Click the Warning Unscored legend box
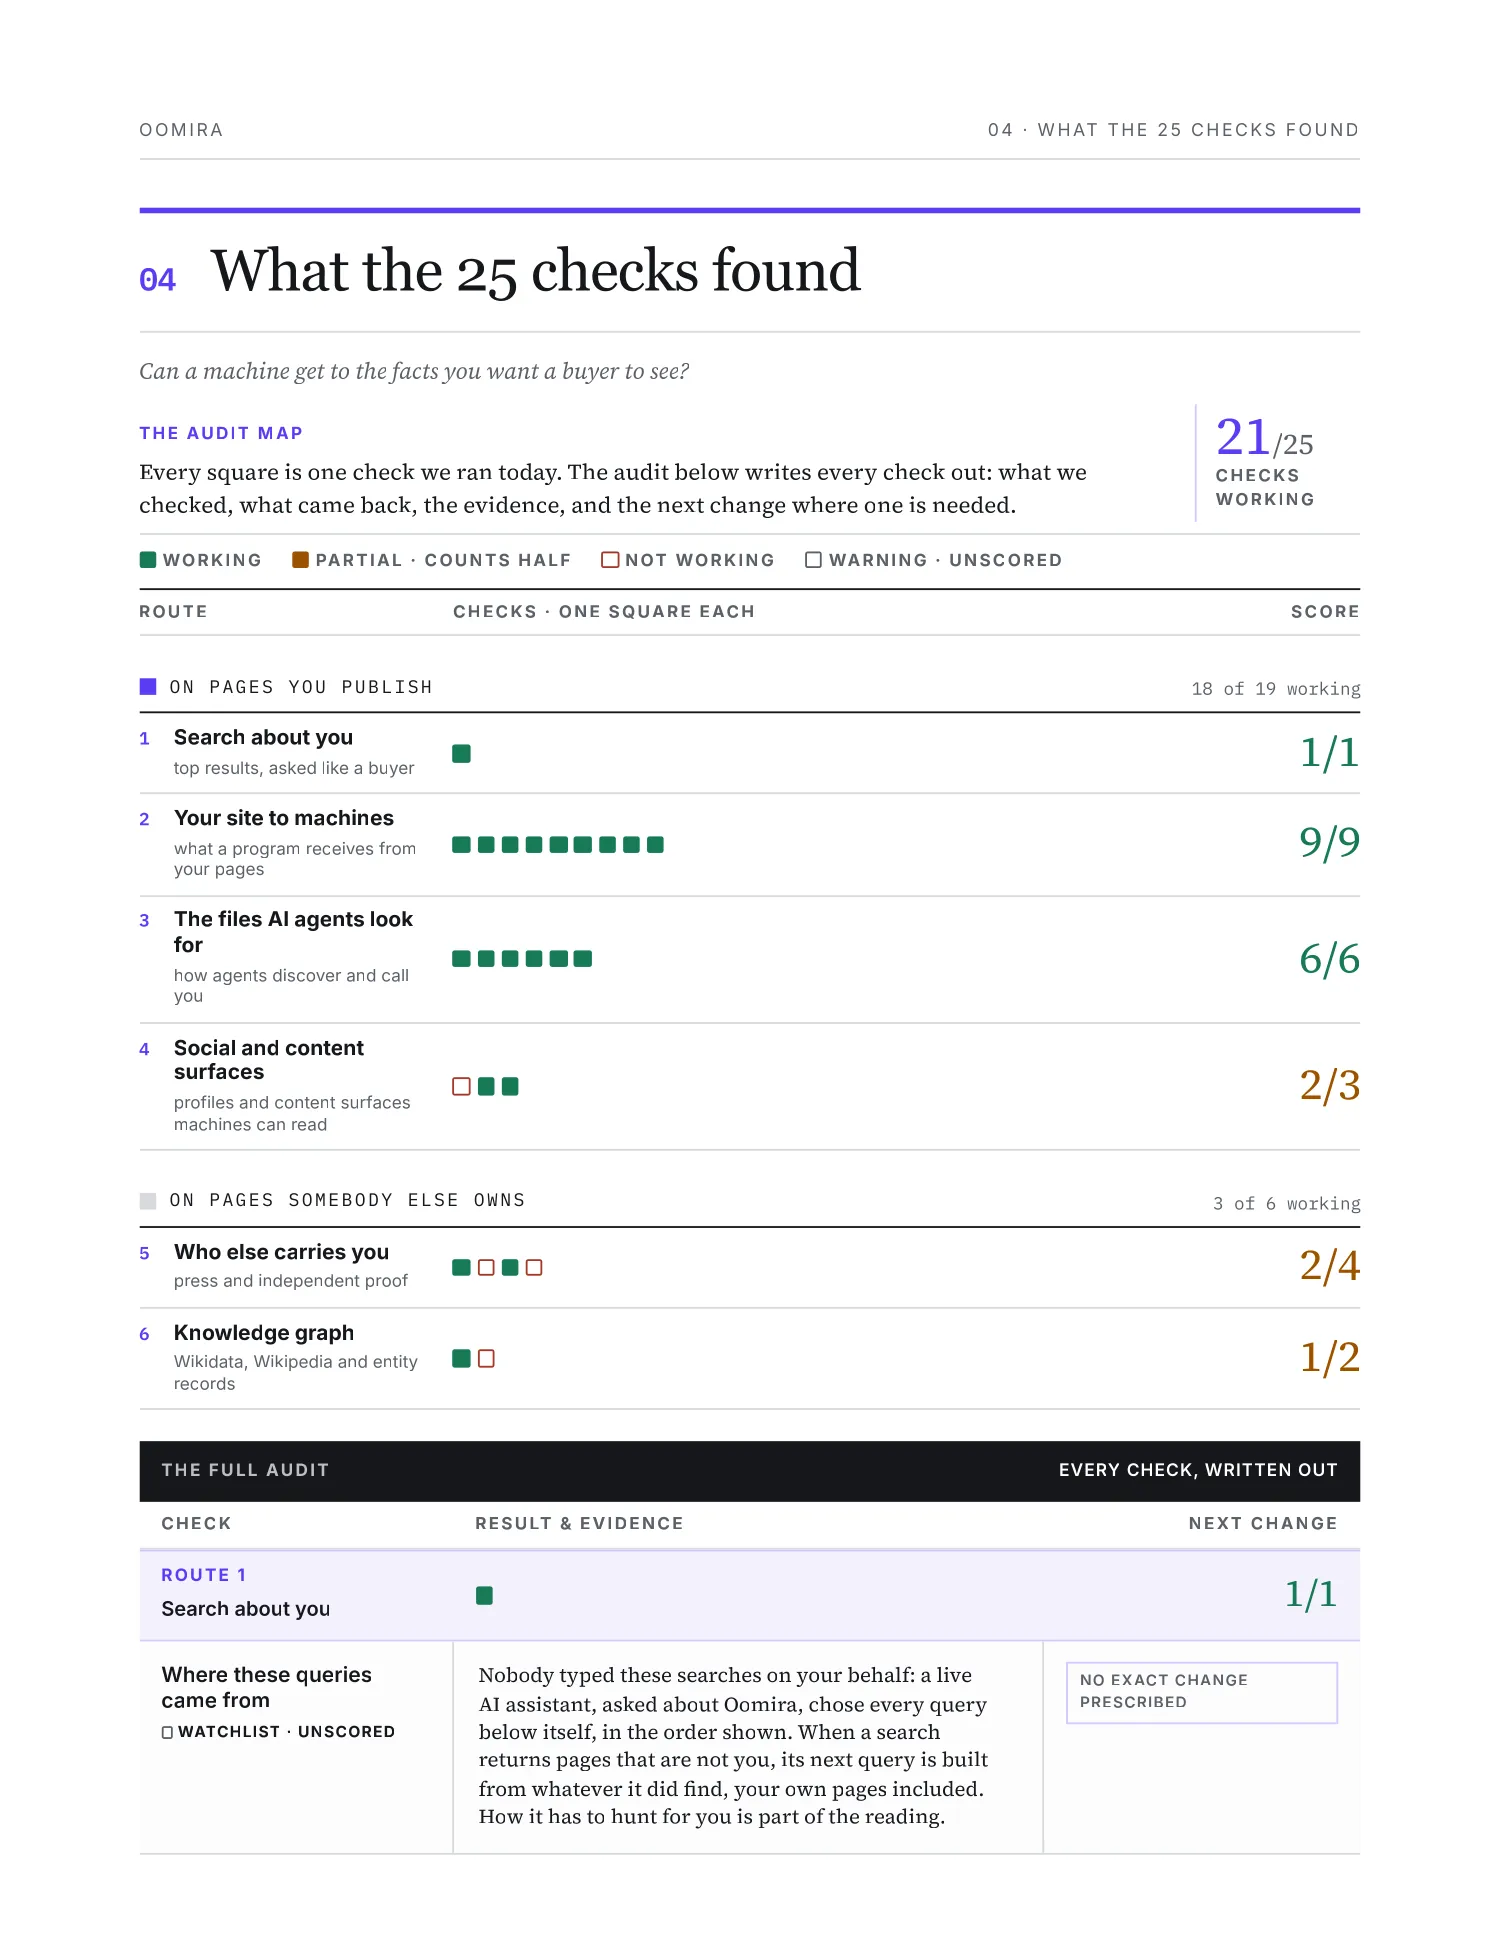Viewport: 1500px width, 1942px height. coord(813,560)
